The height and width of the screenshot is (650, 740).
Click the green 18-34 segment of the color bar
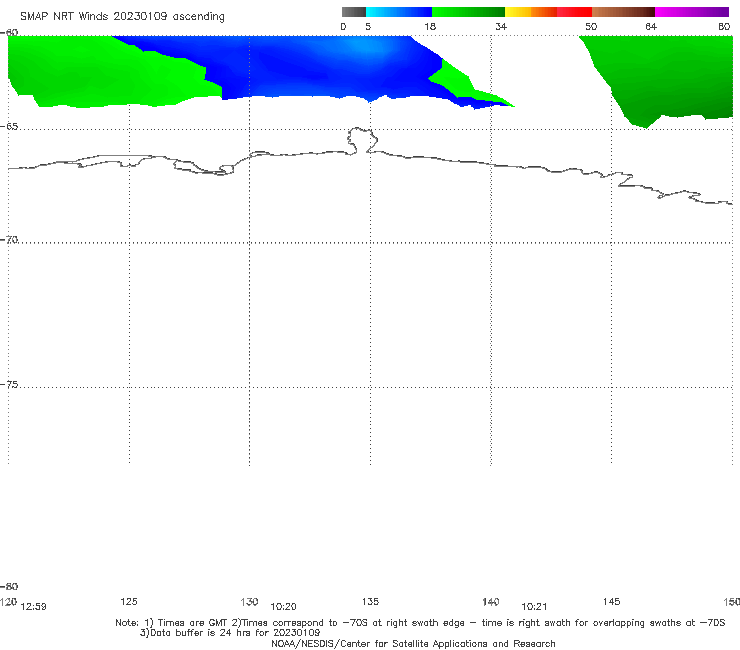468,12
